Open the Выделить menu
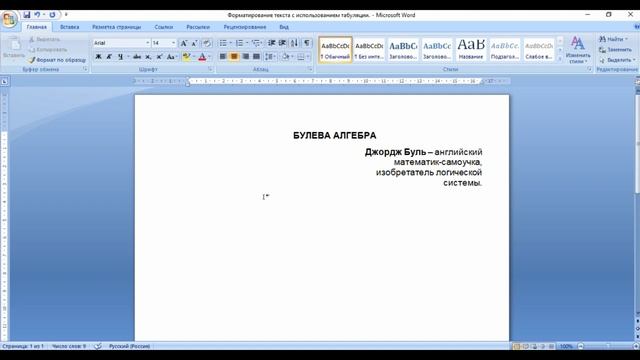The height and width of the screenshot is (360, 640). [x=617, y=60]
